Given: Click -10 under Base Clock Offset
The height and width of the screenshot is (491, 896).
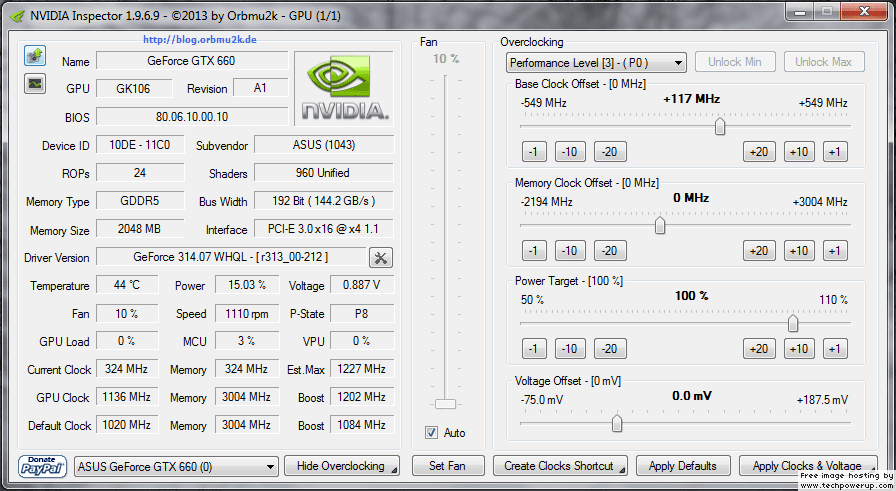Looking at the screenshot, I should click(570, 152).
